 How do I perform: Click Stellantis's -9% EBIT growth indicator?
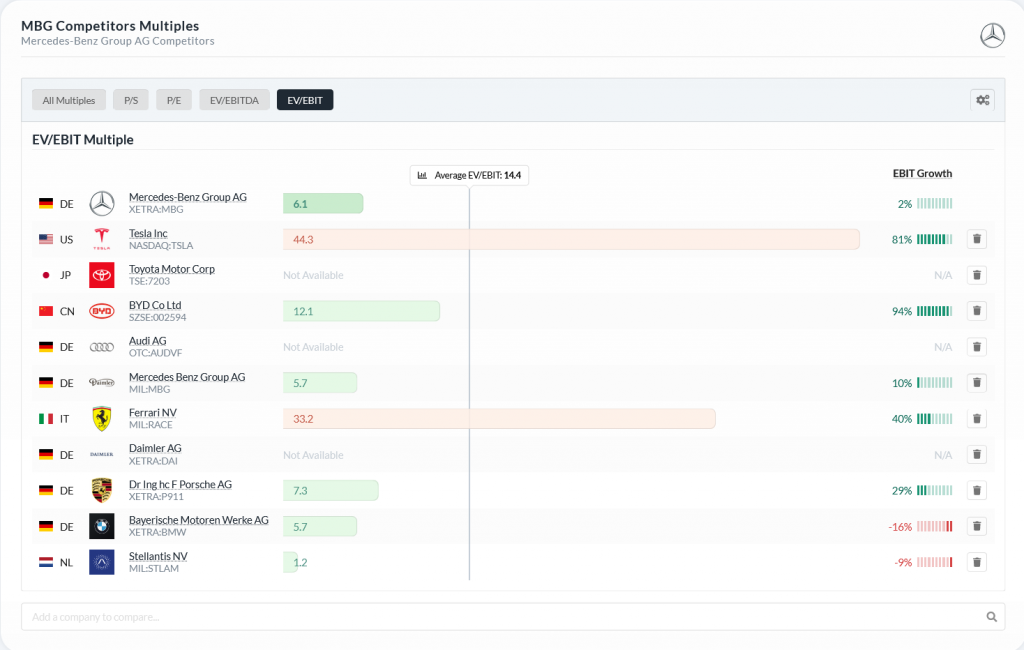923,562
